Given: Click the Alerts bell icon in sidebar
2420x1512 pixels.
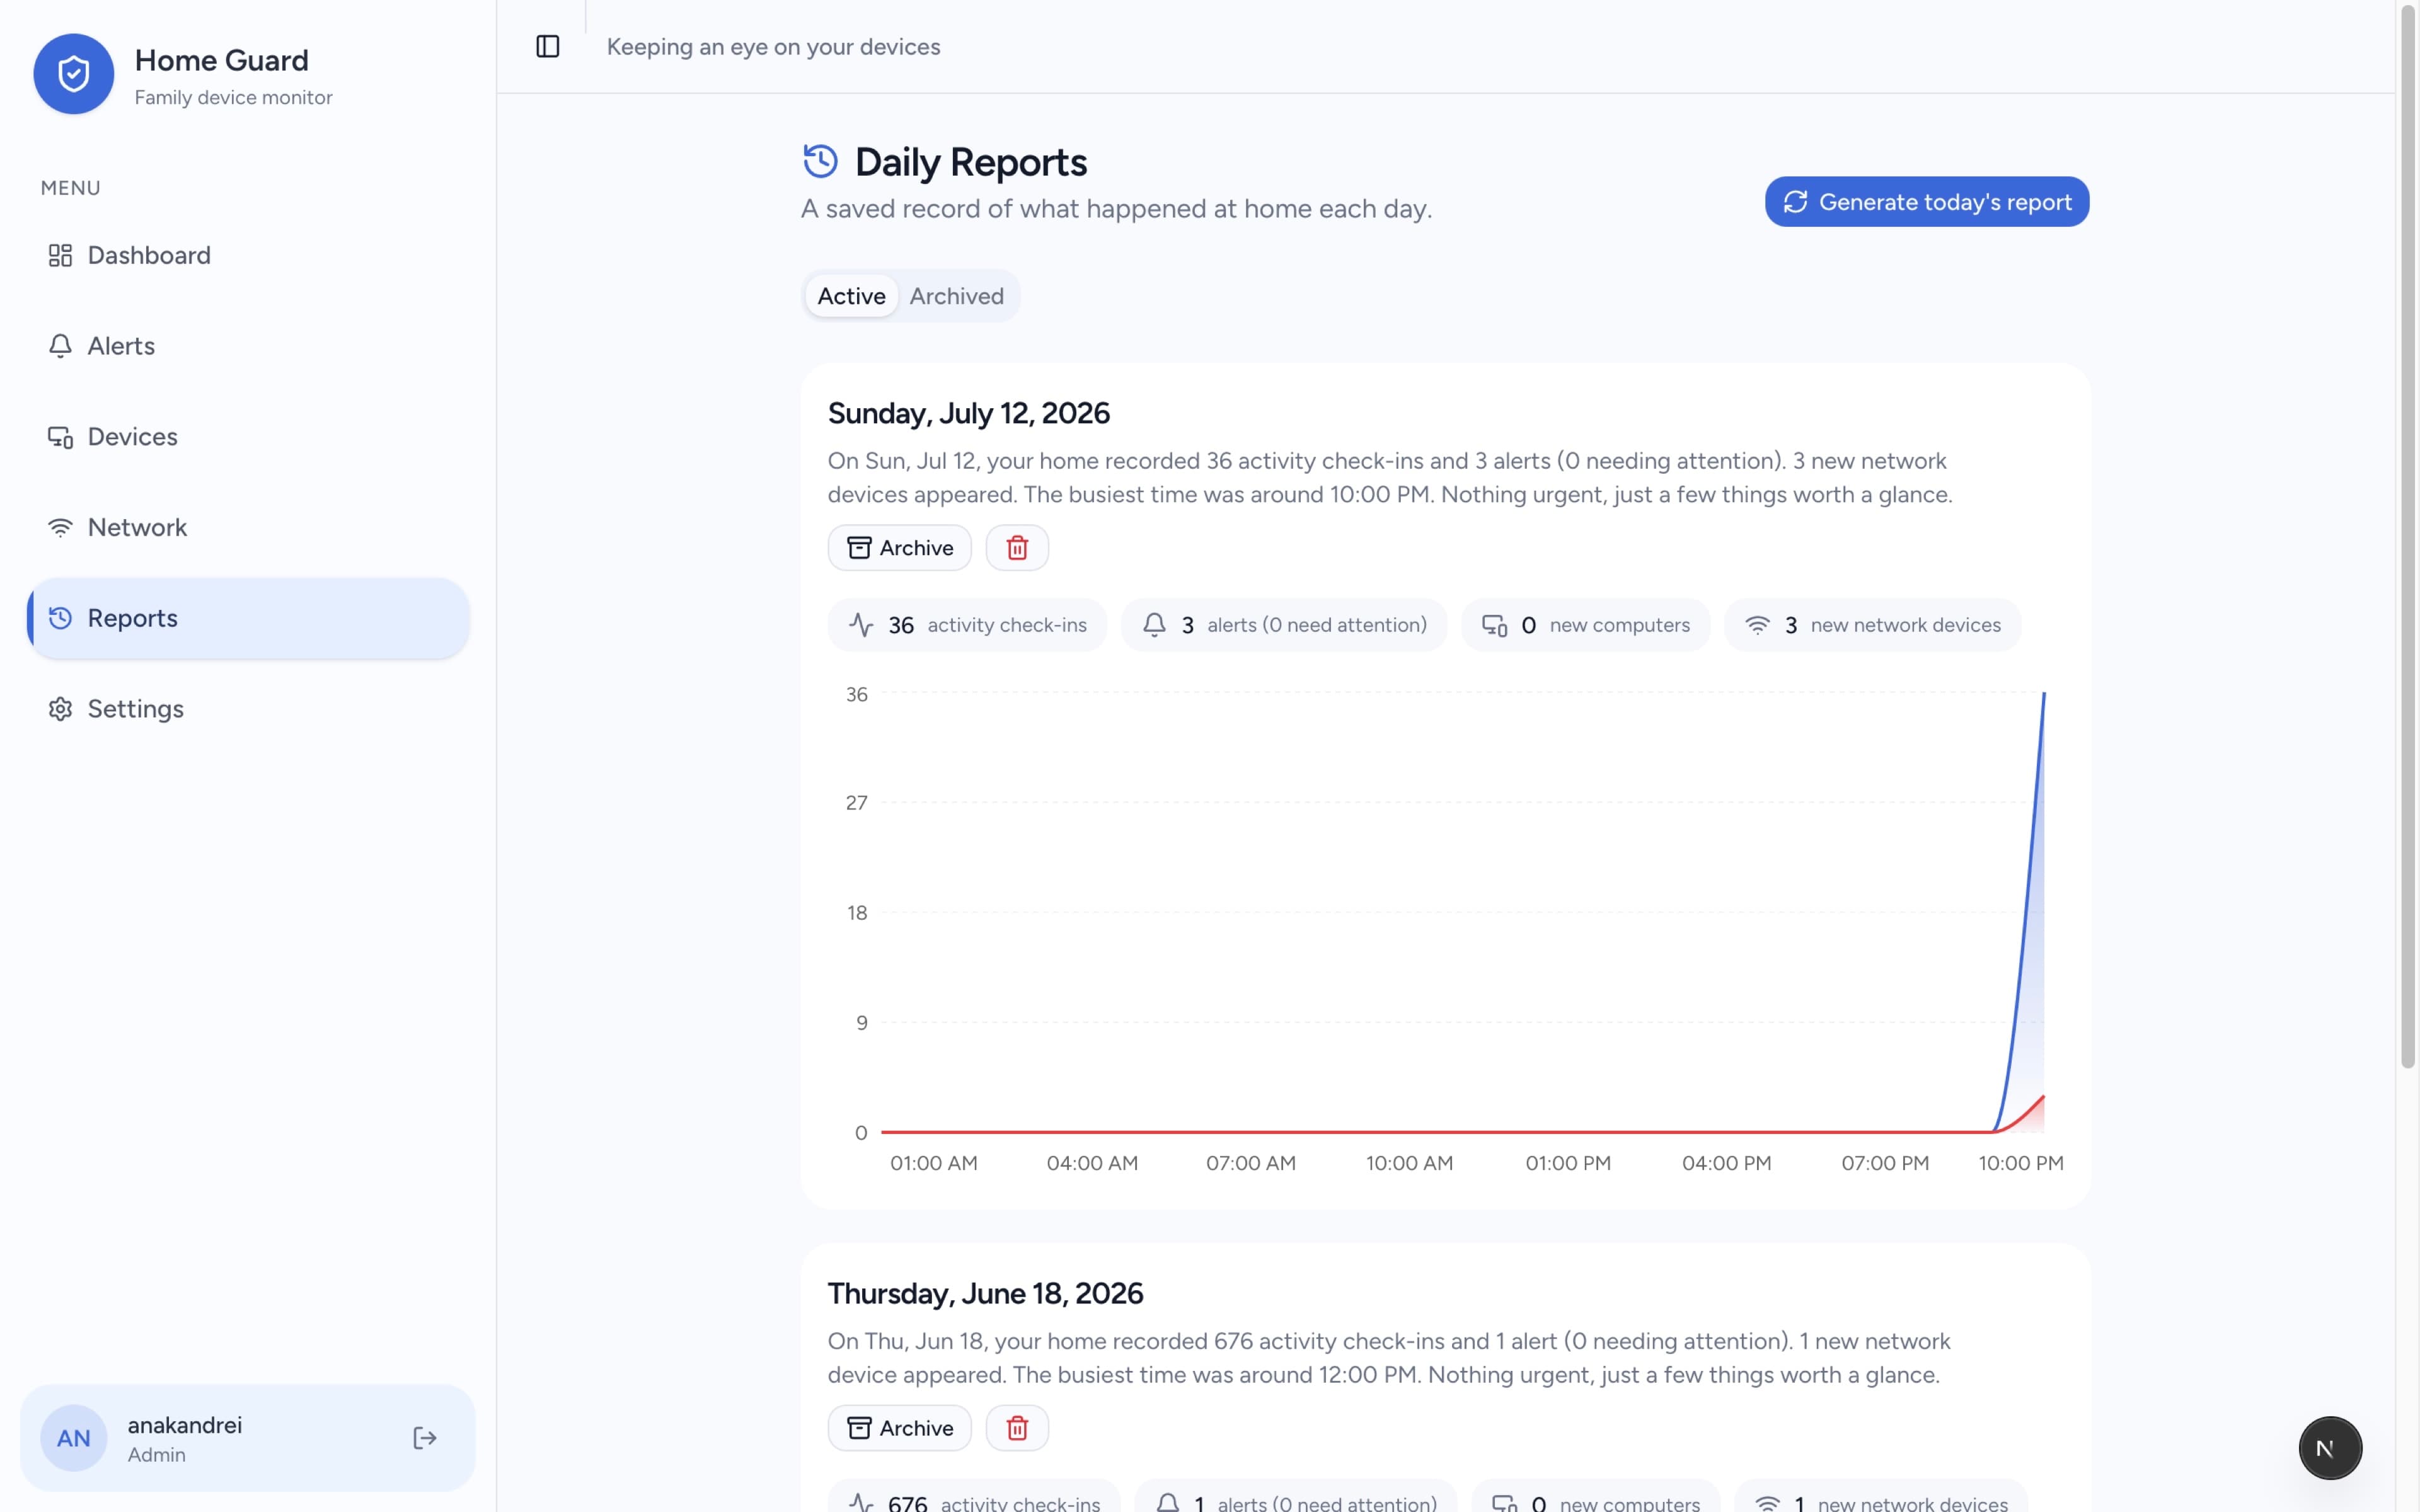Looking at the screenshot, I should coord(60,346).
